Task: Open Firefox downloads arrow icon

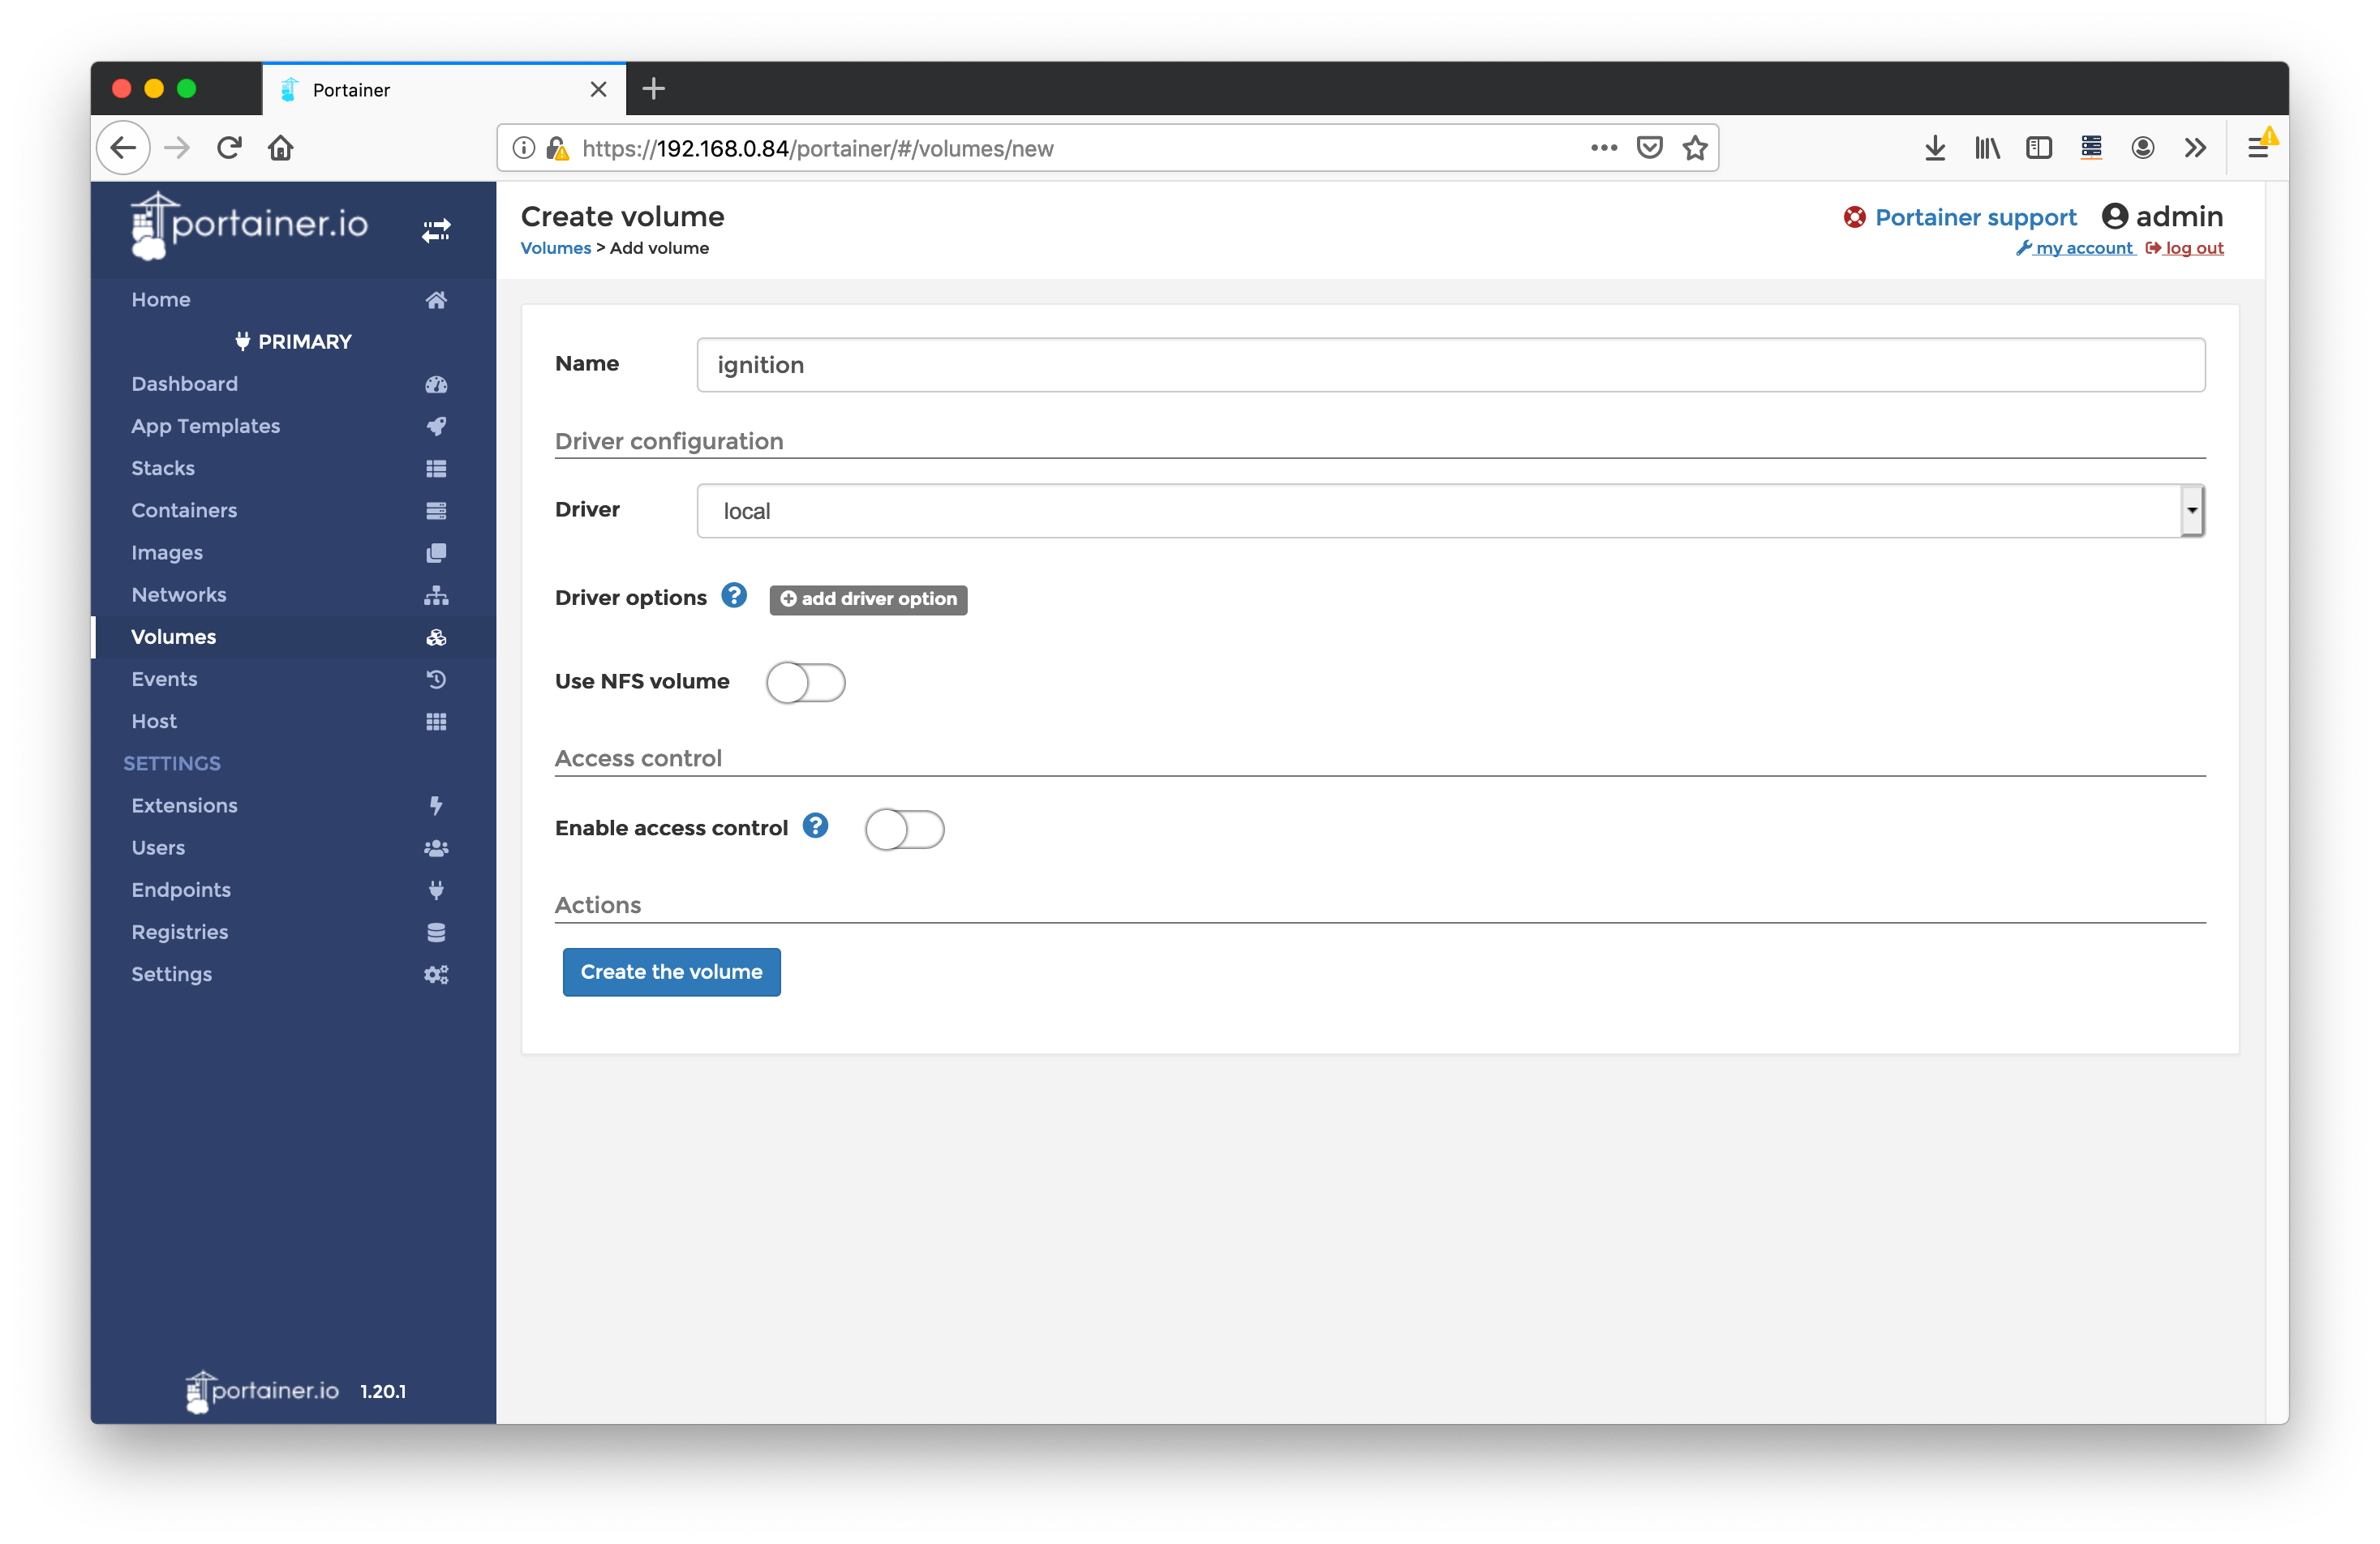Action: pos(1935,148)
